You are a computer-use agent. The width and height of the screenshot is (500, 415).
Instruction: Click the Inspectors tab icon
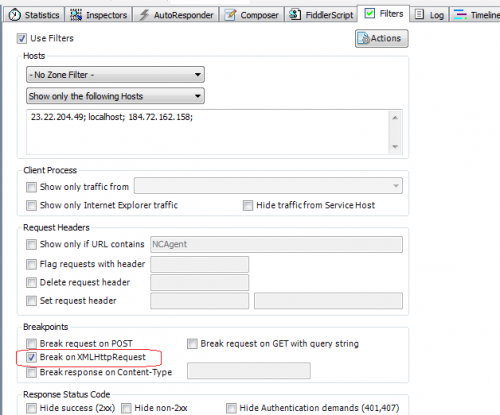point(76,15)
